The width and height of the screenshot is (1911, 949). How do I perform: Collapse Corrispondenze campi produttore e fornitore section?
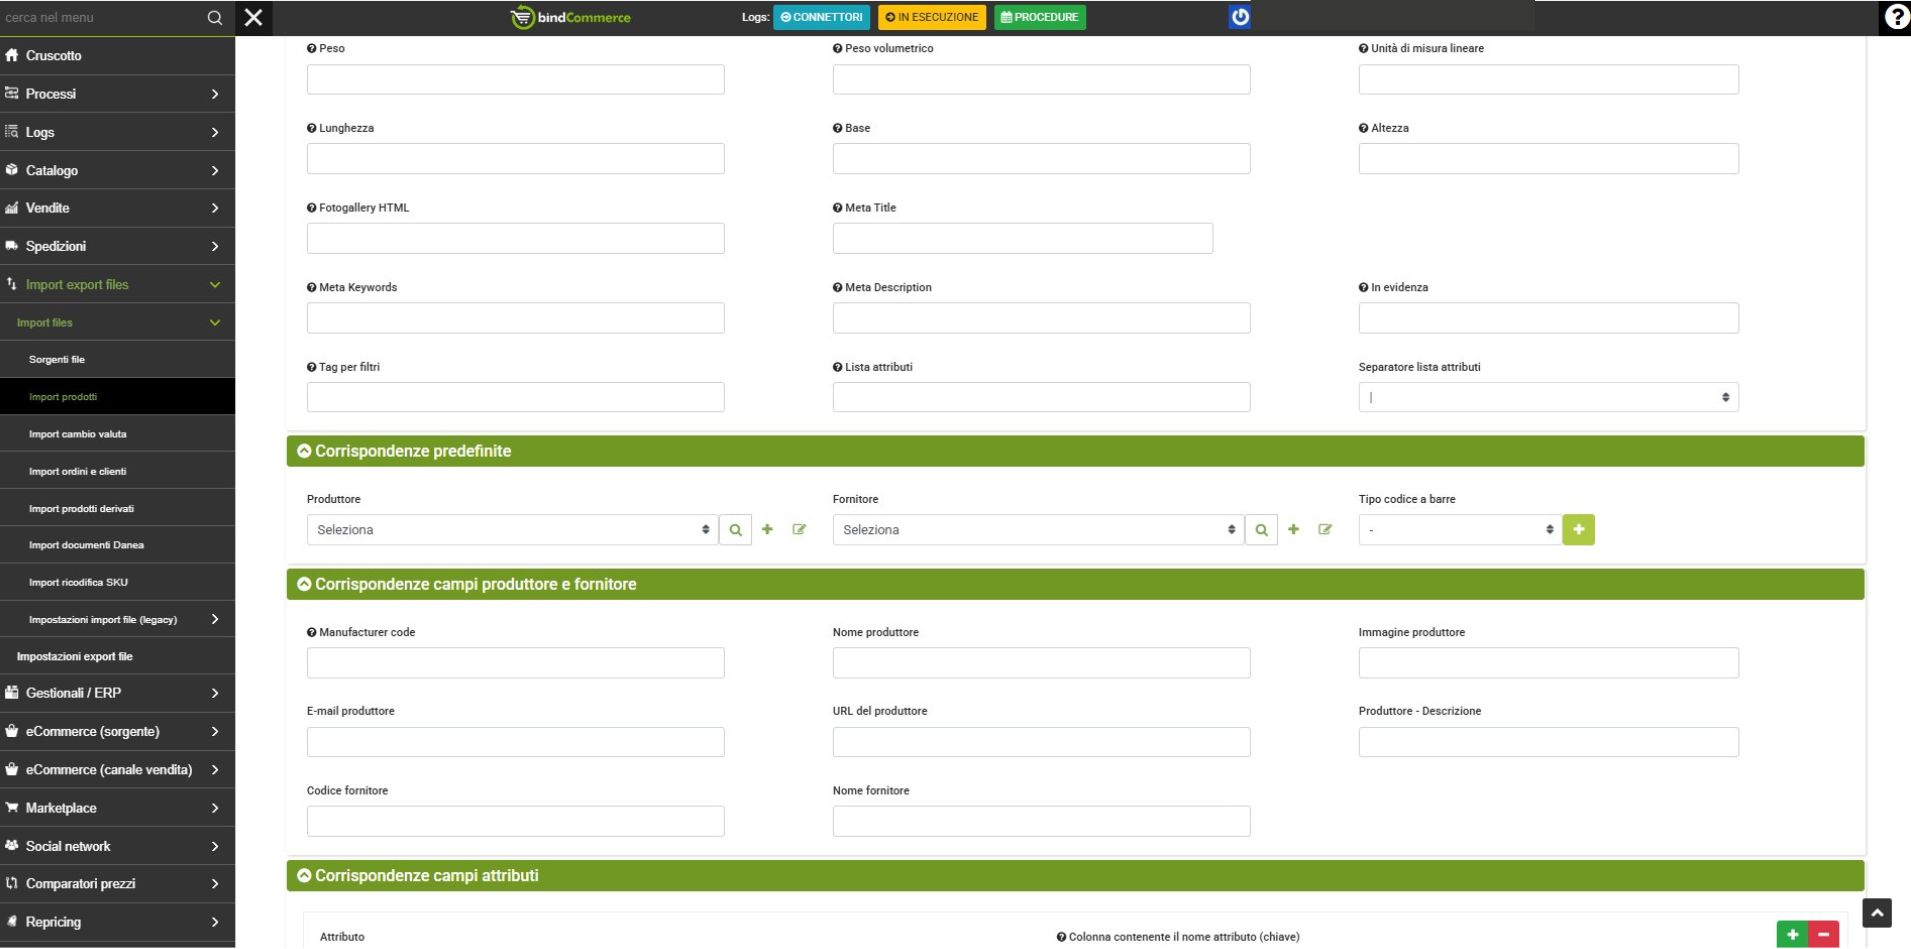click(x=304, y=584)
